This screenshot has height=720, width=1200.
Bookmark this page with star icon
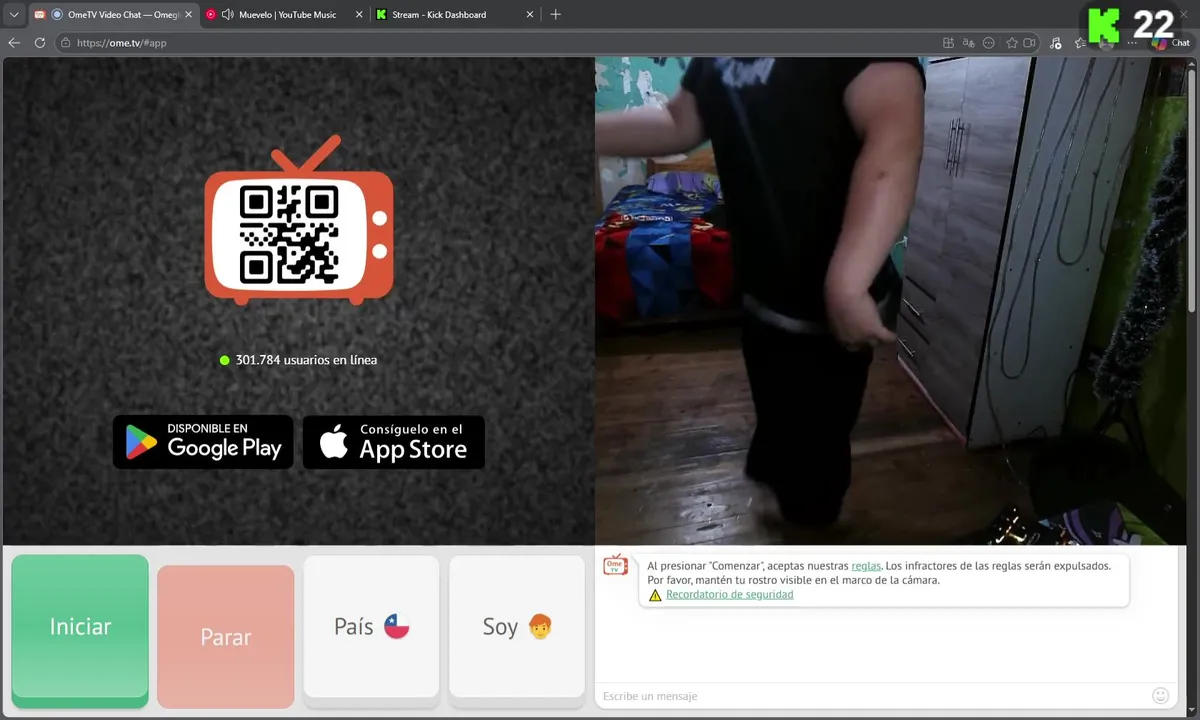[x=1012, y=43]
